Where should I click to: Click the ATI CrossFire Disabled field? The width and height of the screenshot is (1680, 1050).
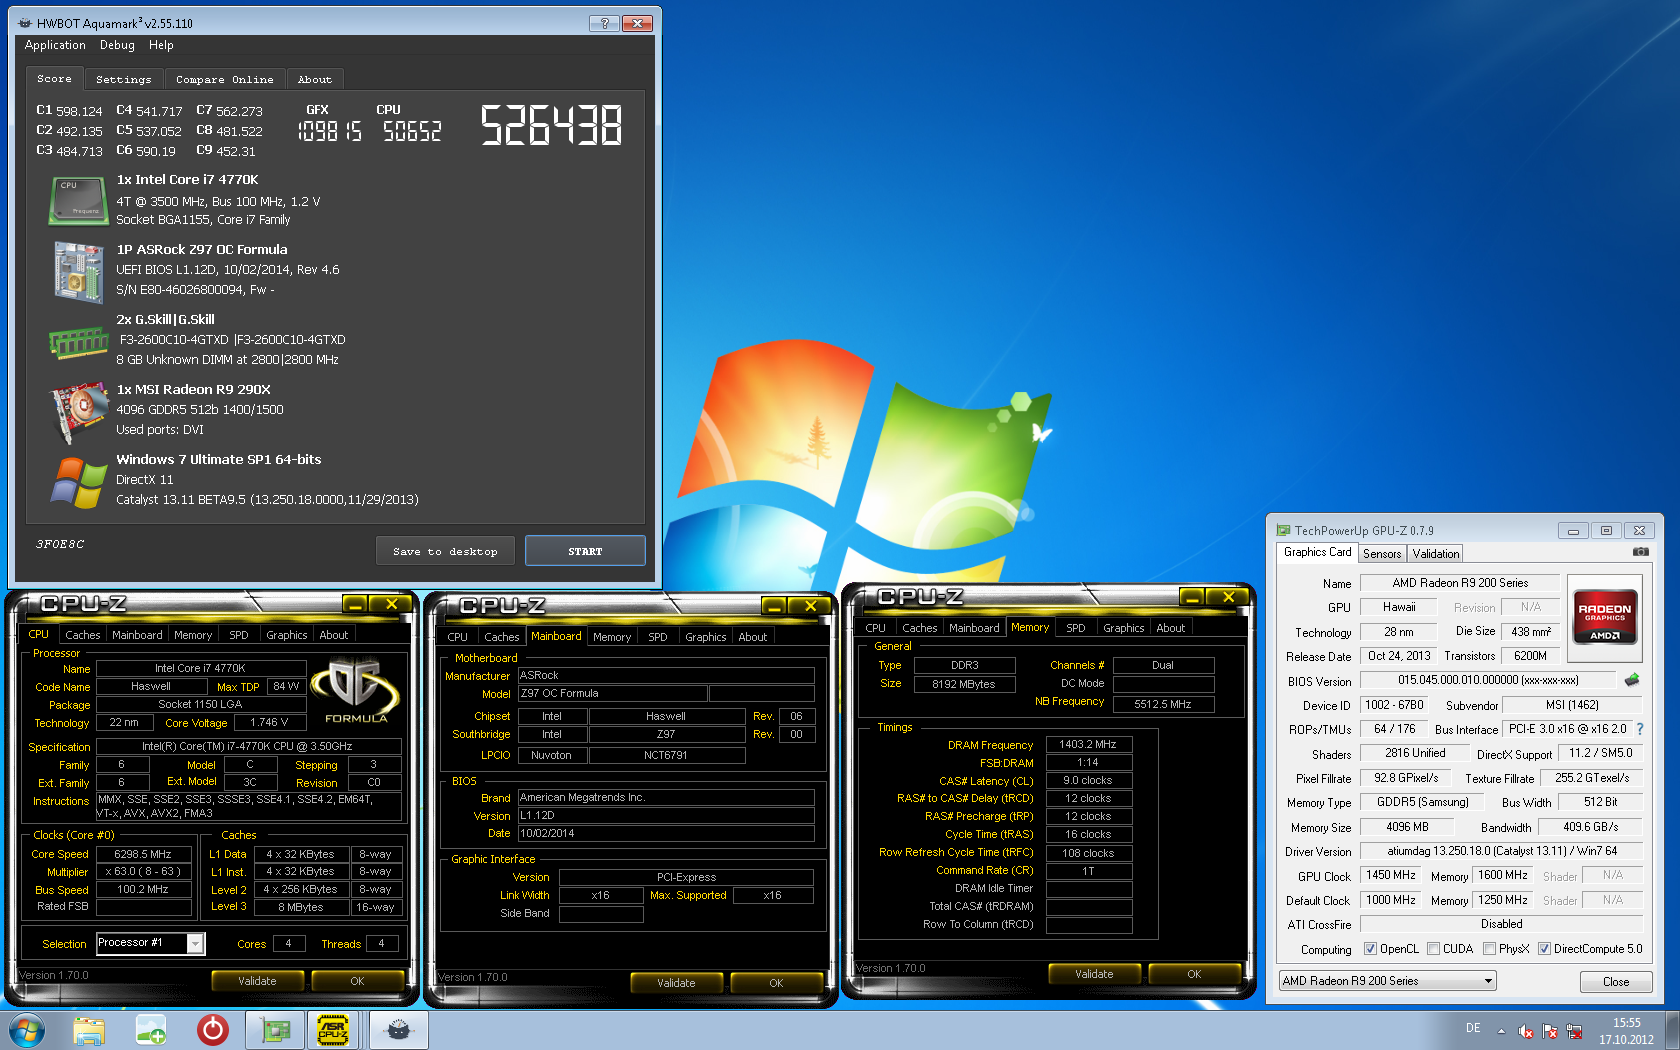(1502, 924)
